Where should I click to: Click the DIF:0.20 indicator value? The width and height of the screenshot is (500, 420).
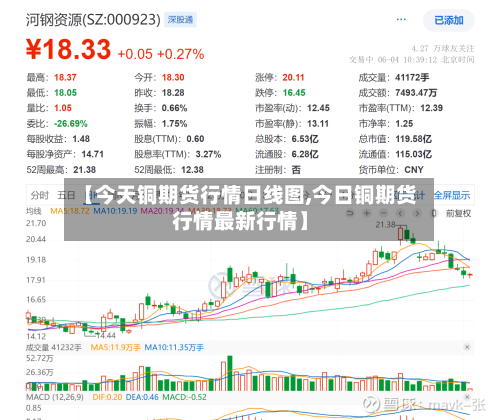107,397
